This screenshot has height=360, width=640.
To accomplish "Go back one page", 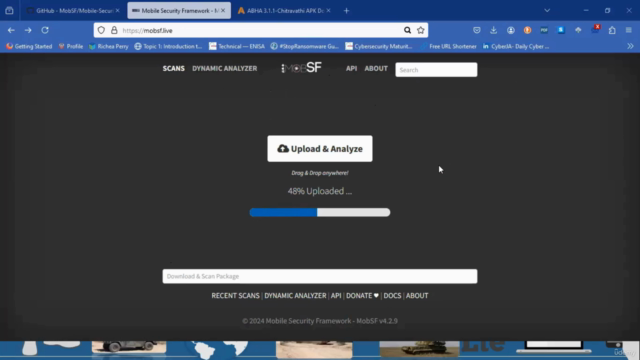I will pos(11,30).
